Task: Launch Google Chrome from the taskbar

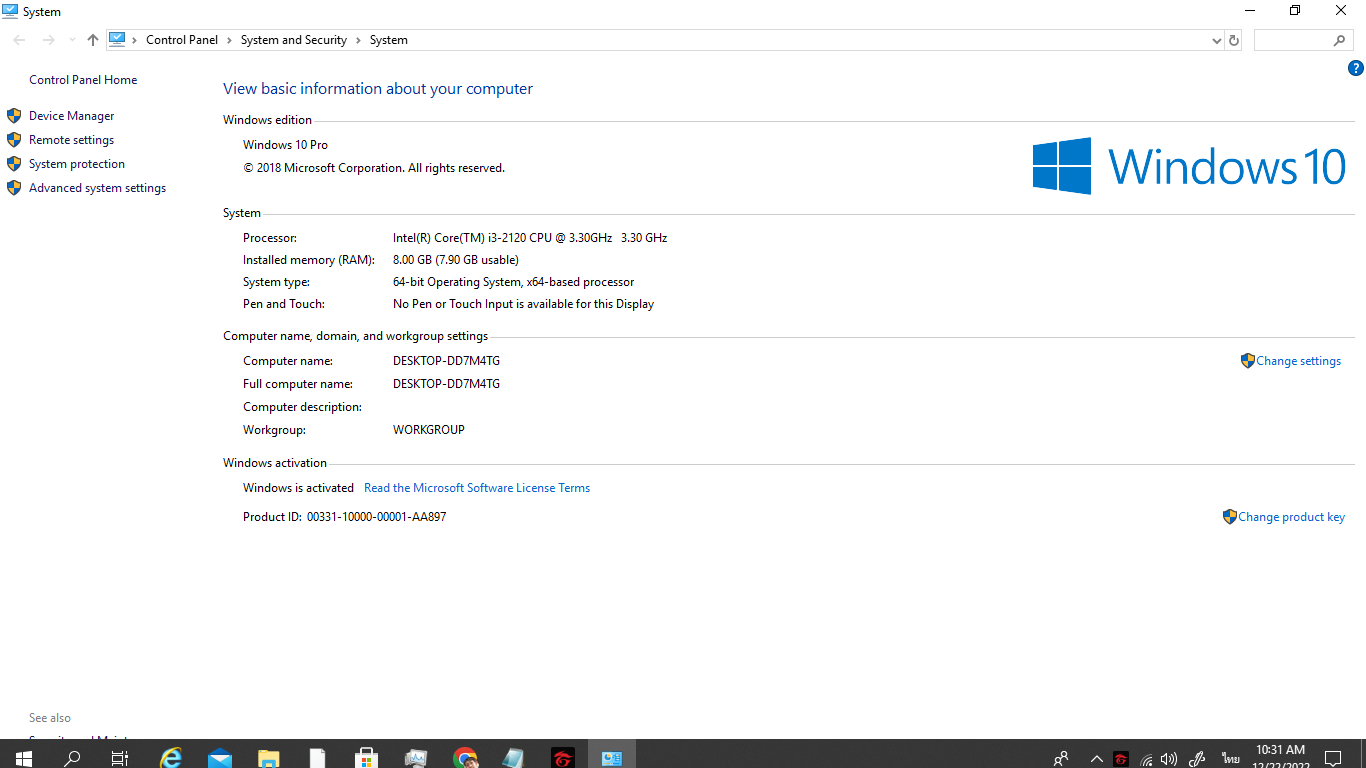Action: click(465, 758)
